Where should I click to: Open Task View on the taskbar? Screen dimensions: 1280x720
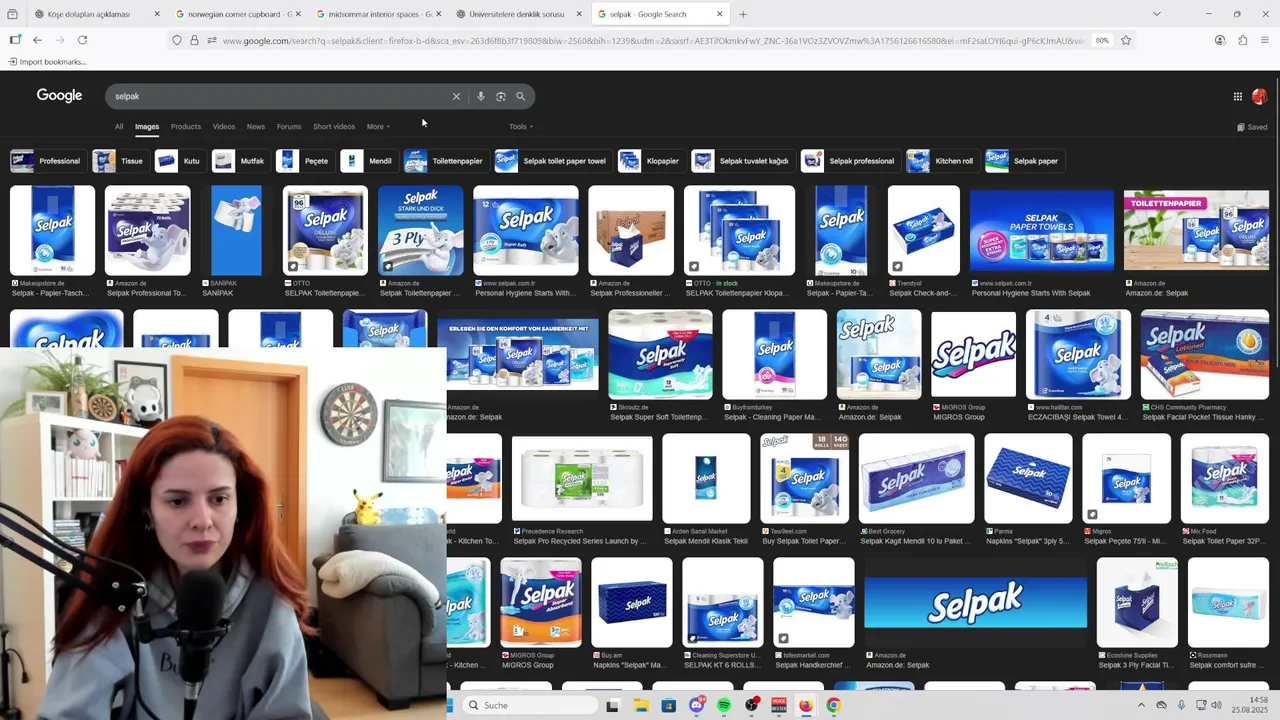click(x=613, y=705)
